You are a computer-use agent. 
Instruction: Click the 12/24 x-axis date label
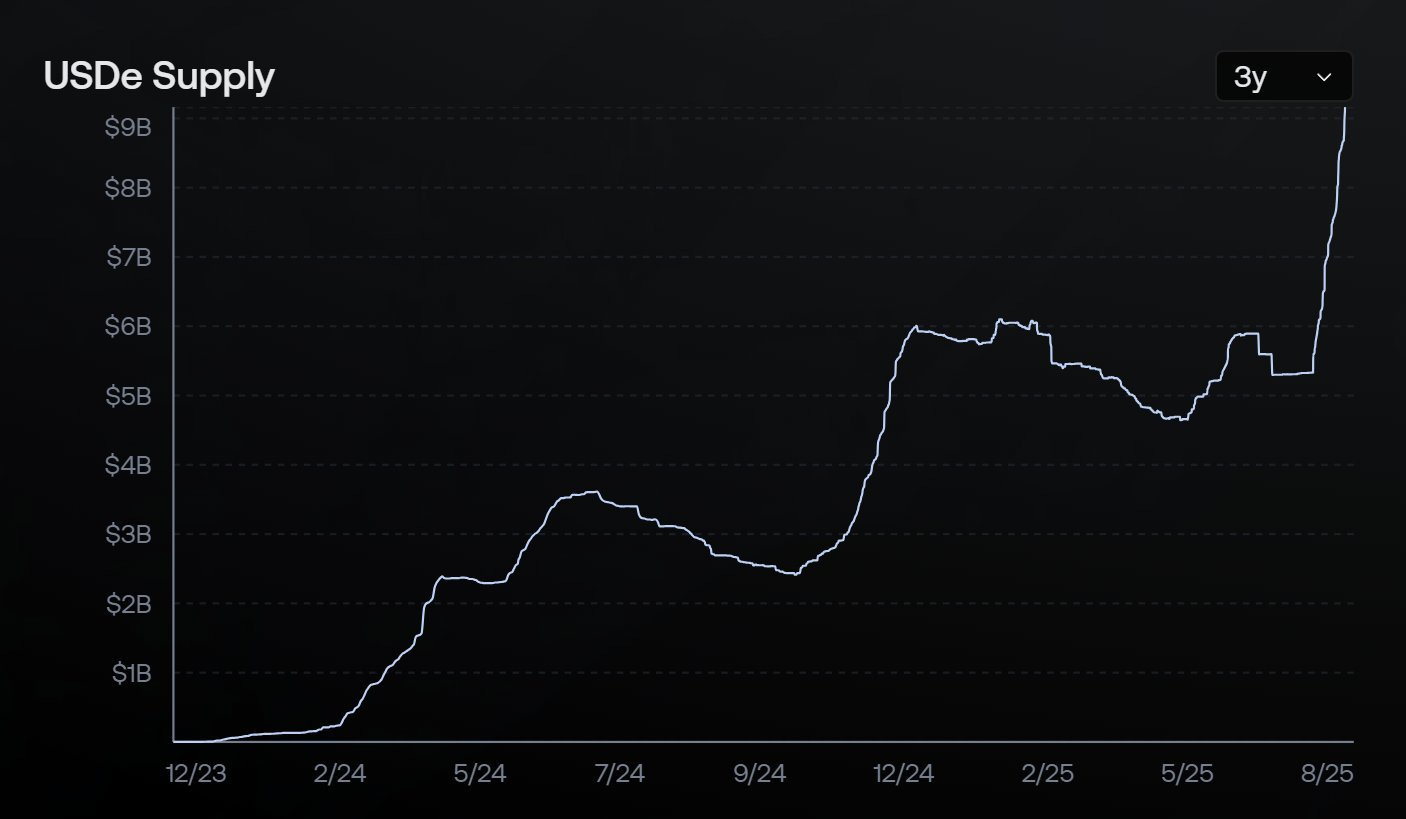click(x=903, y=773)
